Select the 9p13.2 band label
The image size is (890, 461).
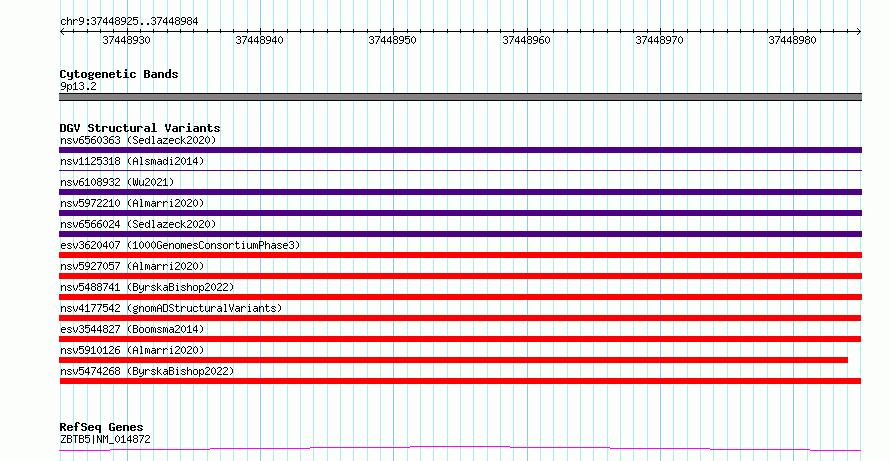[78, 86]
